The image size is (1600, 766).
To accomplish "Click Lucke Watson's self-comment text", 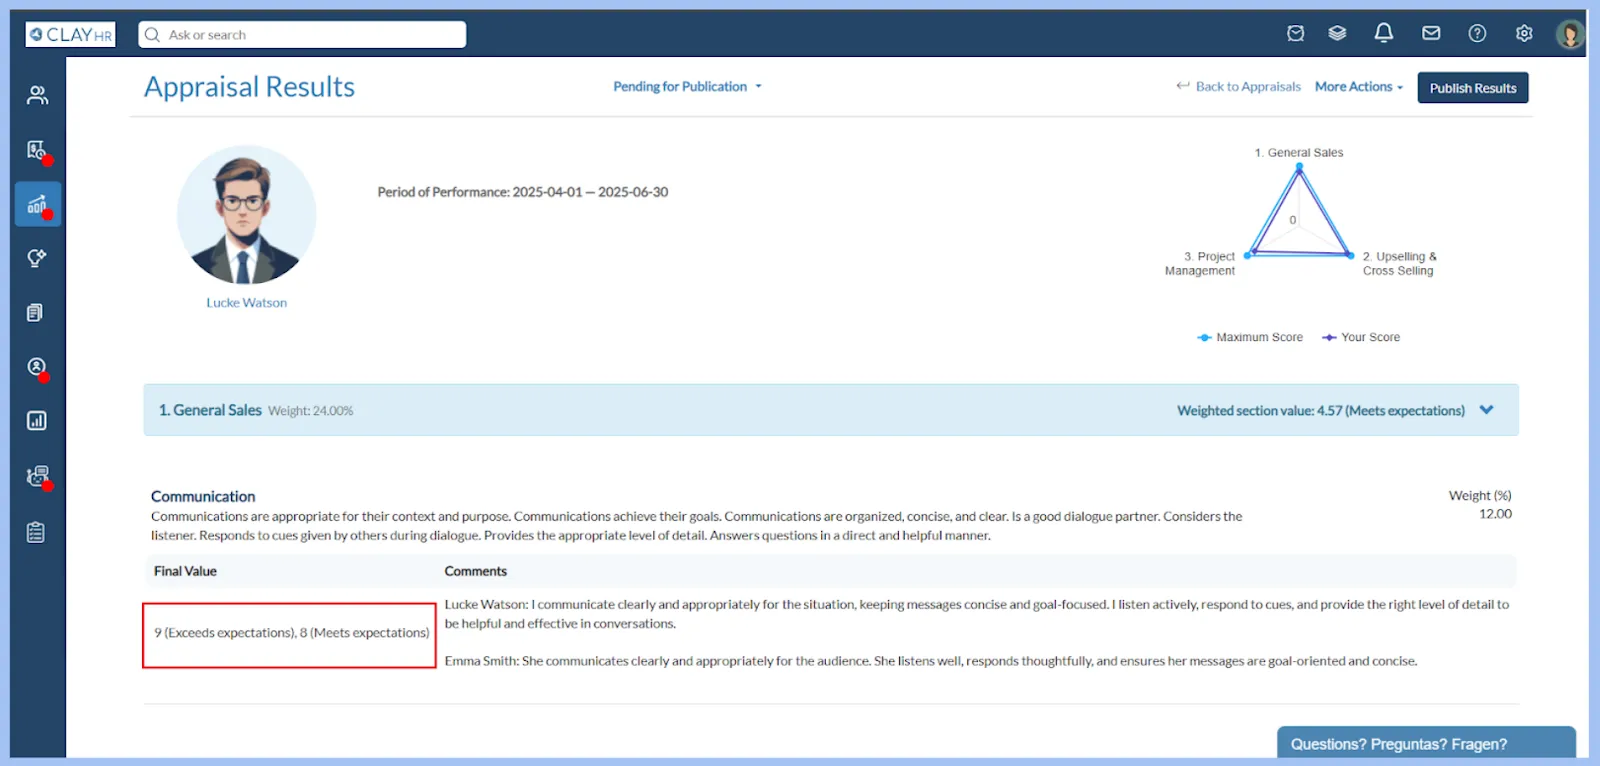I will tap(977, 614).
